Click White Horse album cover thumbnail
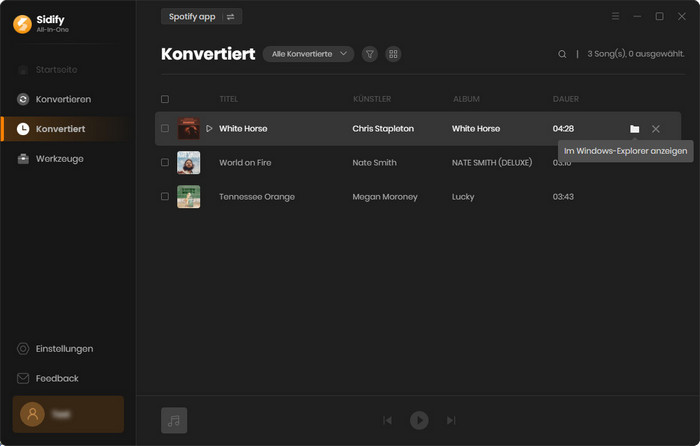Screen dimensions: 700x446 [x=188, y=129]
